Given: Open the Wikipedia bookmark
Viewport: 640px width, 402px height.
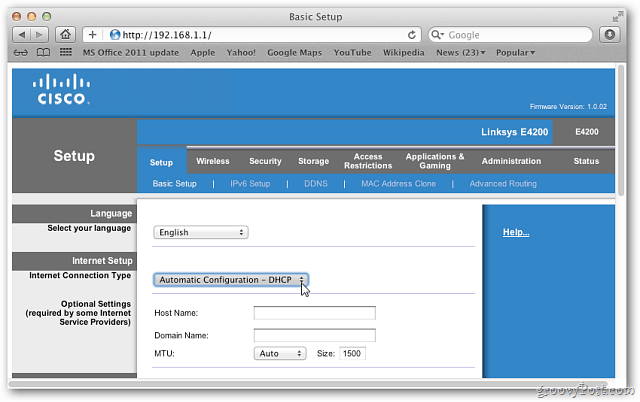Looking at the screenshot, I should click(x=403, y=53).
